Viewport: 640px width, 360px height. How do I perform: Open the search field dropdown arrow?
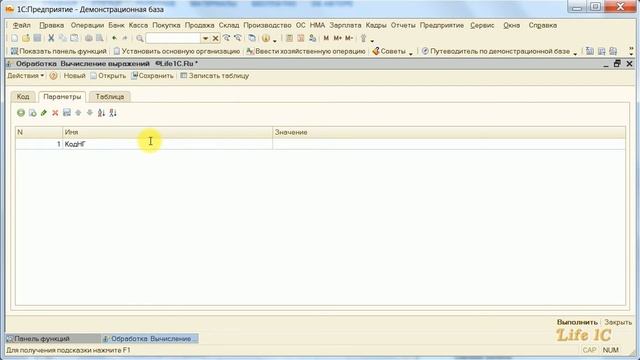pos(205,38)
